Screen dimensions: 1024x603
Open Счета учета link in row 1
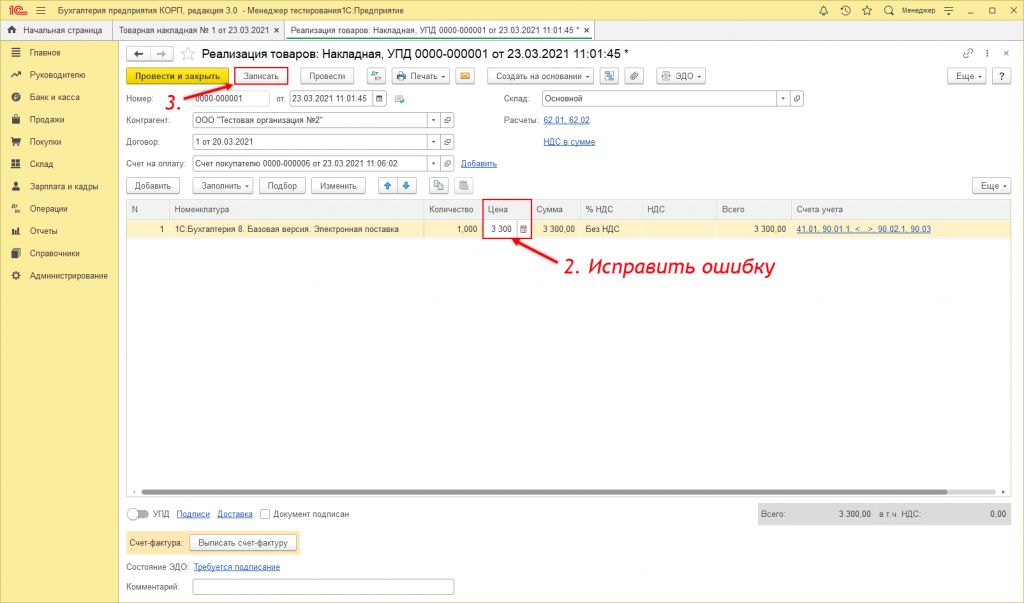pos(863,229)
